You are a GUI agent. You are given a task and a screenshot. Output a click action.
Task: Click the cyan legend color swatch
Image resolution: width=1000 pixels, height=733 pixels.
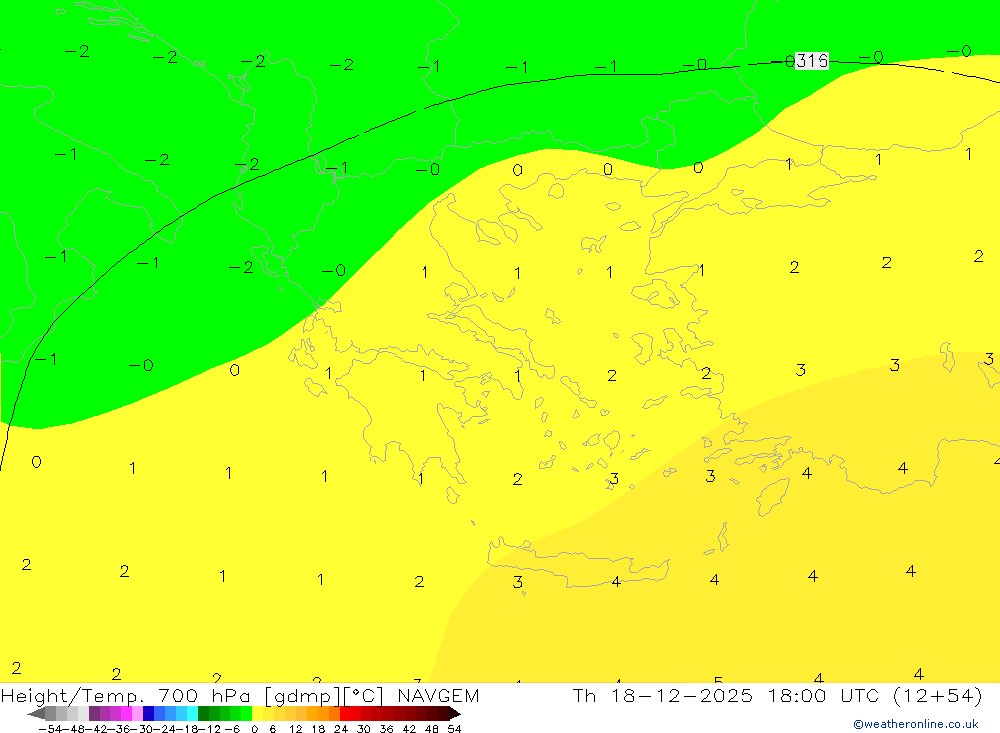tap(192, 713)
